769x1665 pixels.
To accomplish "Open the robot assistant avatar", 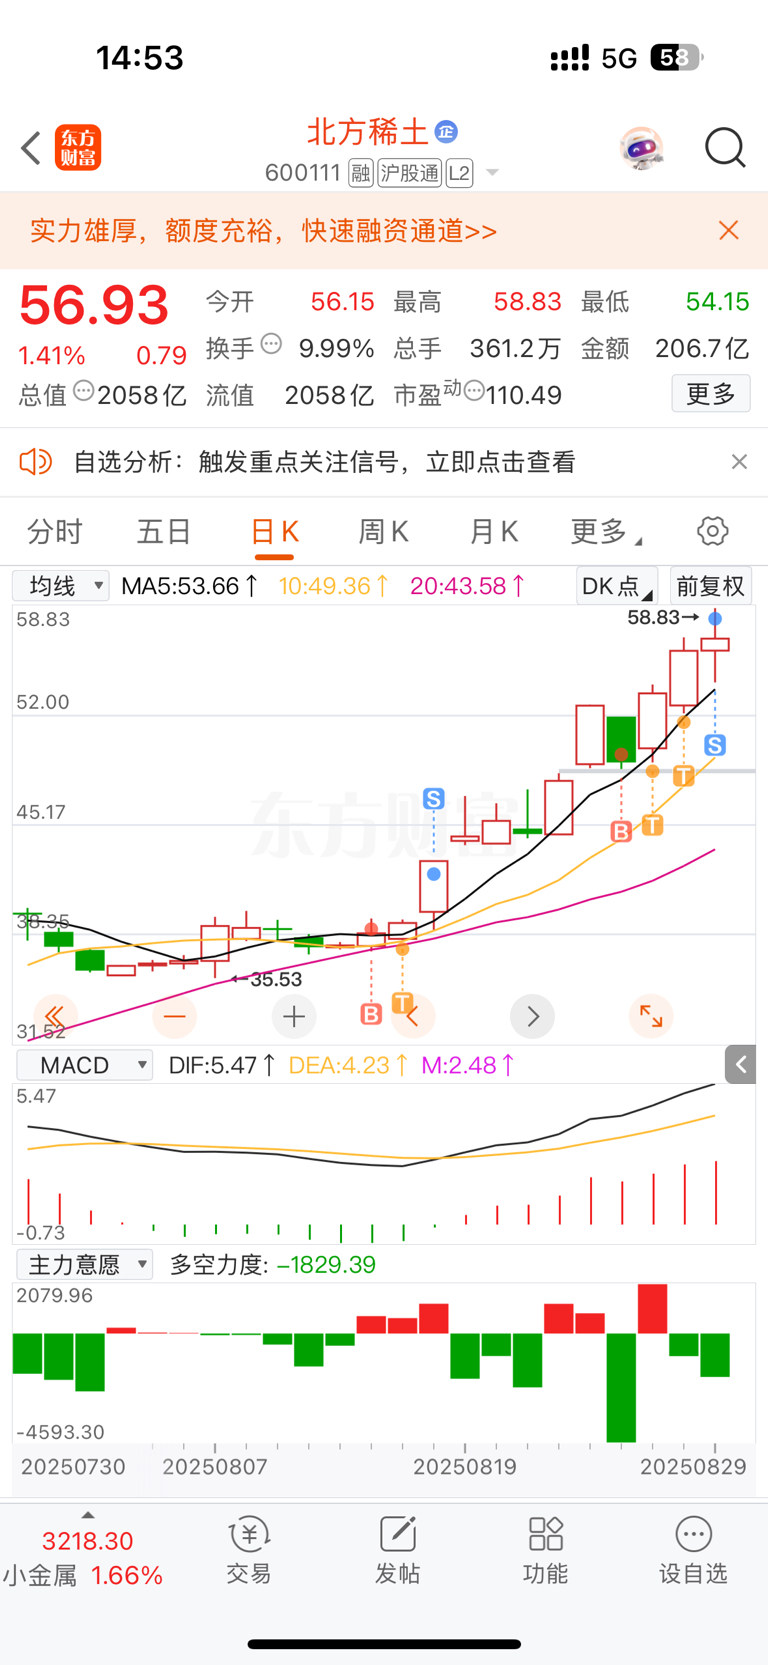I will coord(641,148).
